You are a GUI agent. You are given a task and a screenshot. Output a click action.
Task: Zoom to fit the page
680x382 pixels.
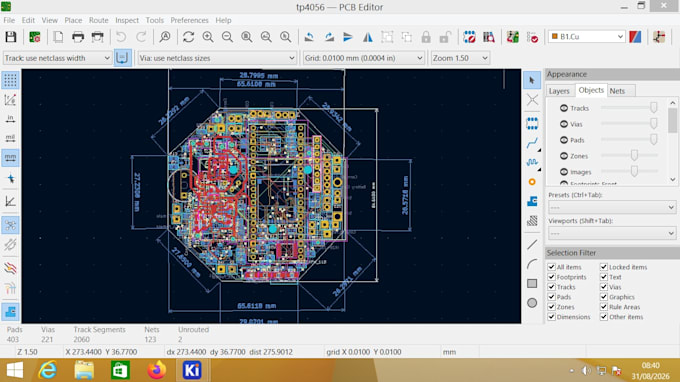click(247, 37)
